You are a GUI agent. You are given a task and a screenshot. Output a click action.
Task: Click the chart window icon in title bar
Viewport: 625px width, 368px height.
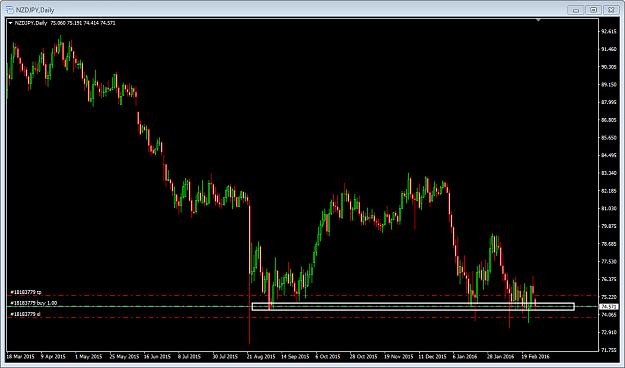(10, 10)
